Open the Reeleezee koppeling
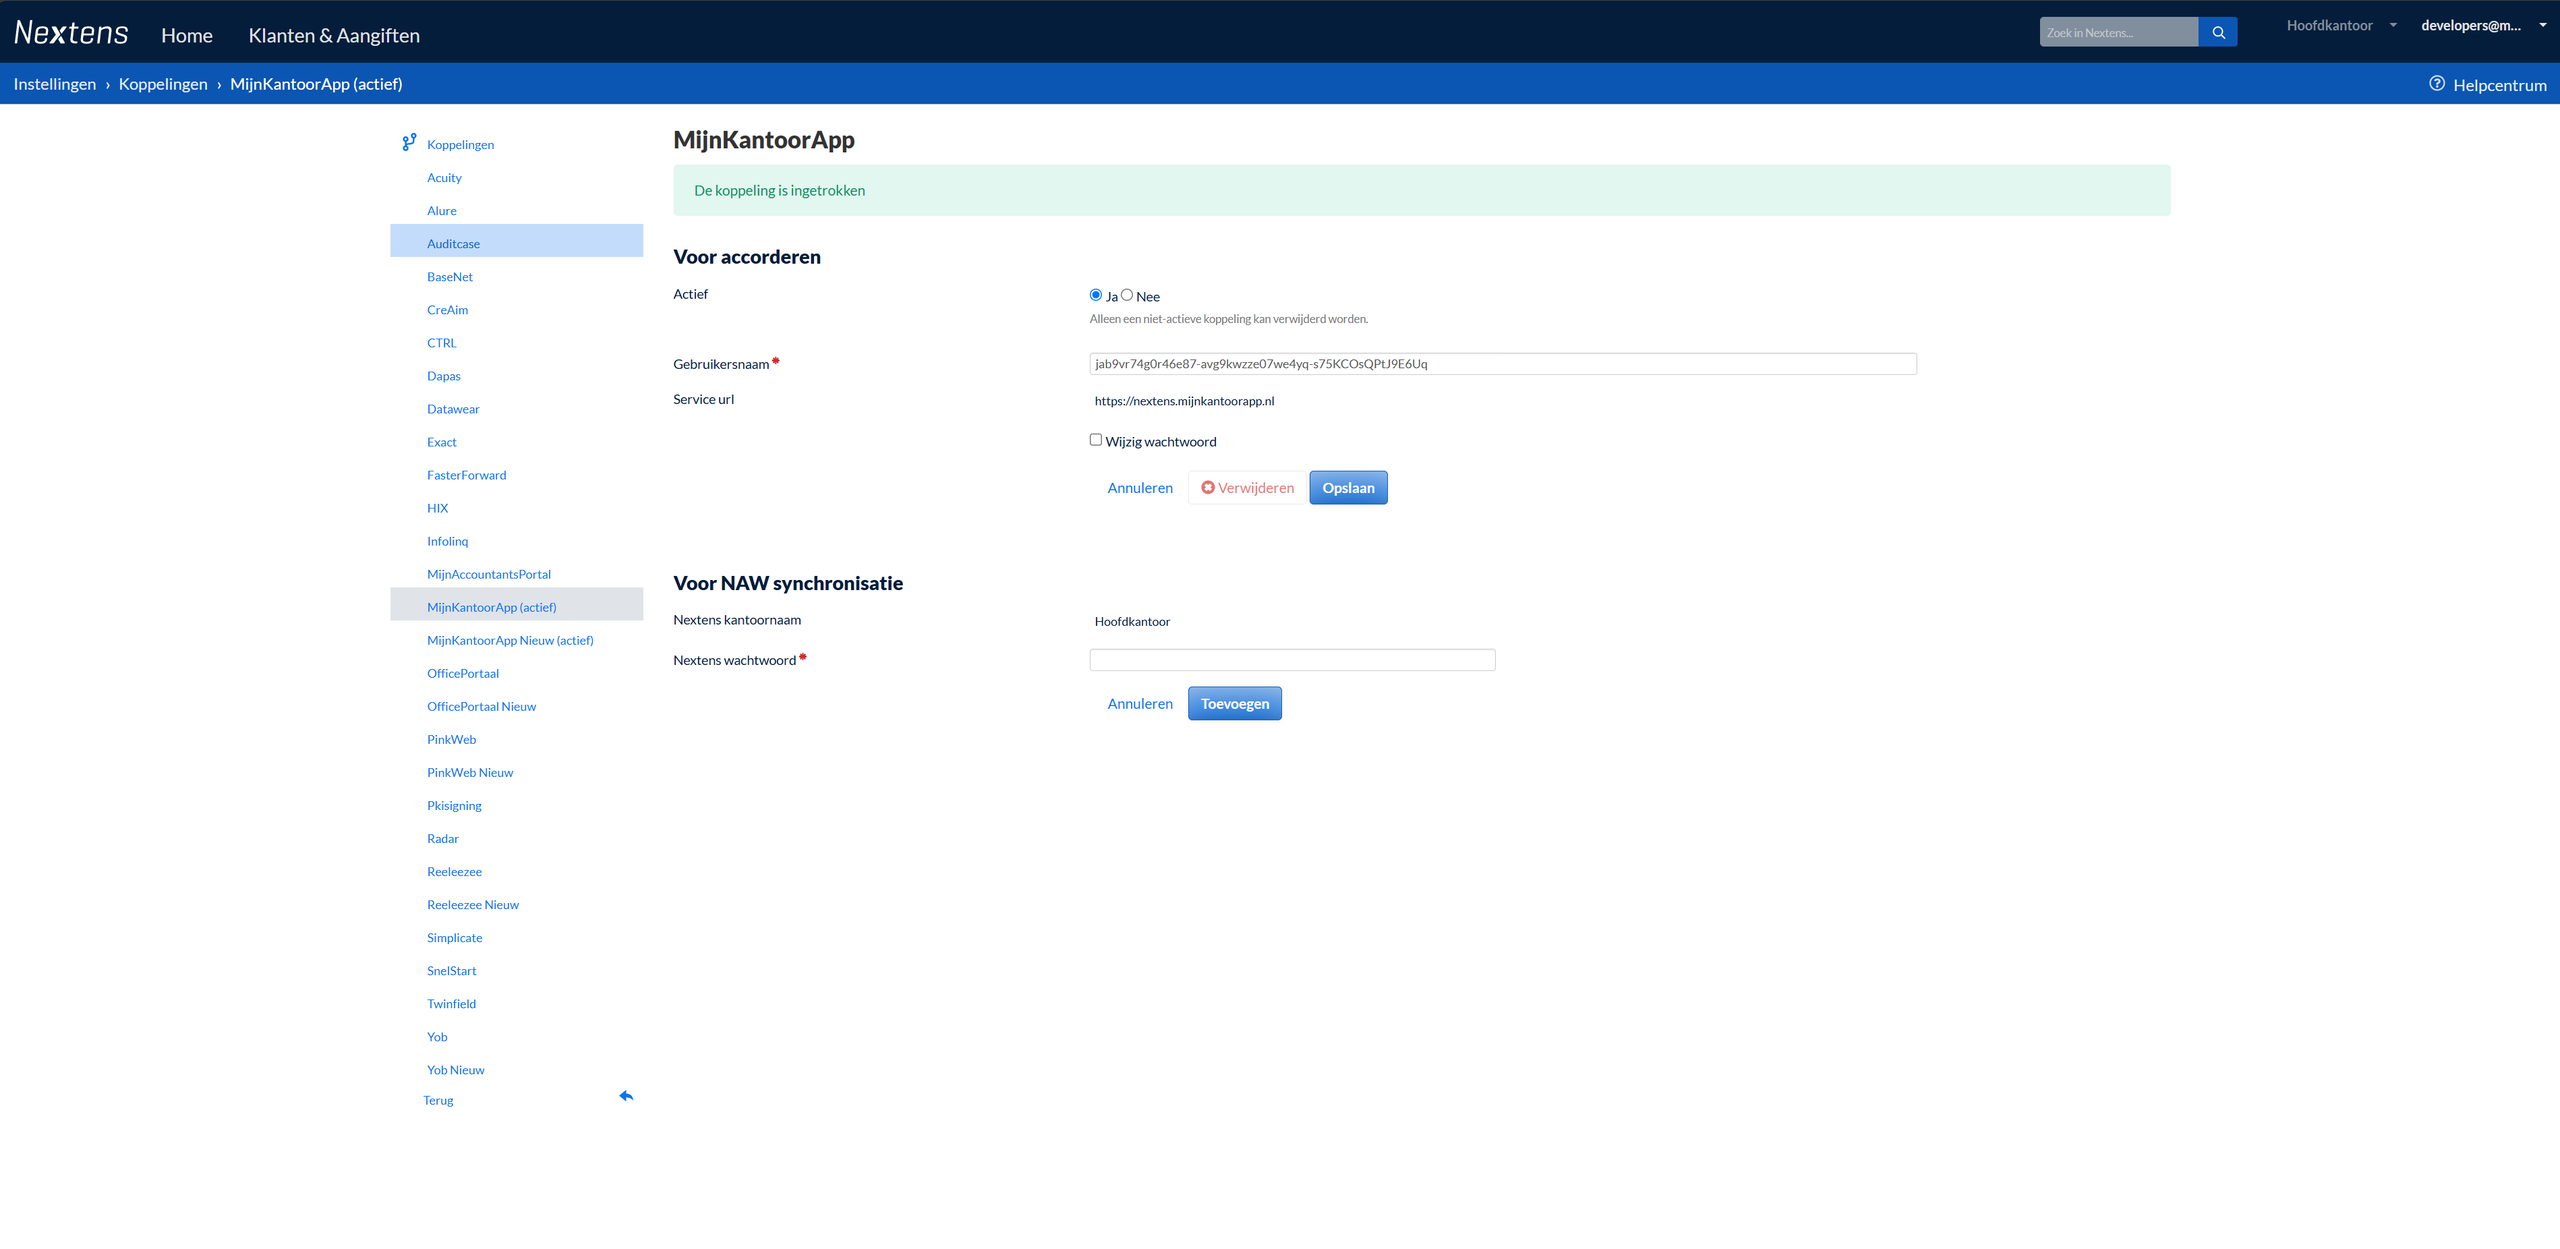This screenshot has height=1249, width=2560. point(454,871)
